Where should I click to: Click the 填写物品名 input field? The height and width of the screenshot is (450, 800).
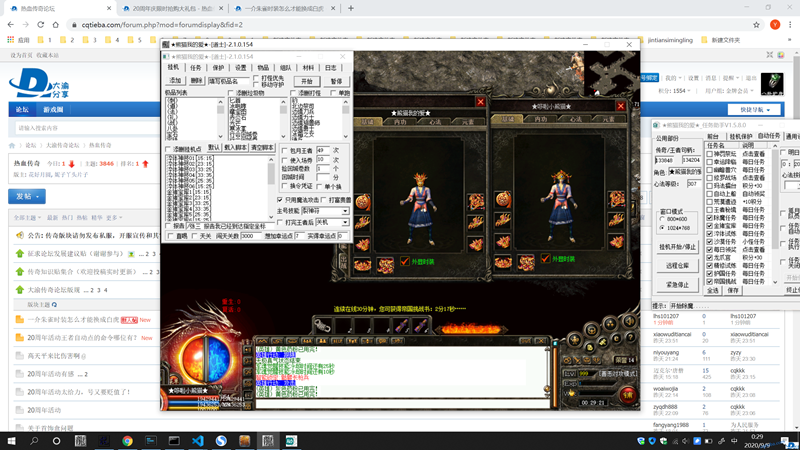point(228,81)
